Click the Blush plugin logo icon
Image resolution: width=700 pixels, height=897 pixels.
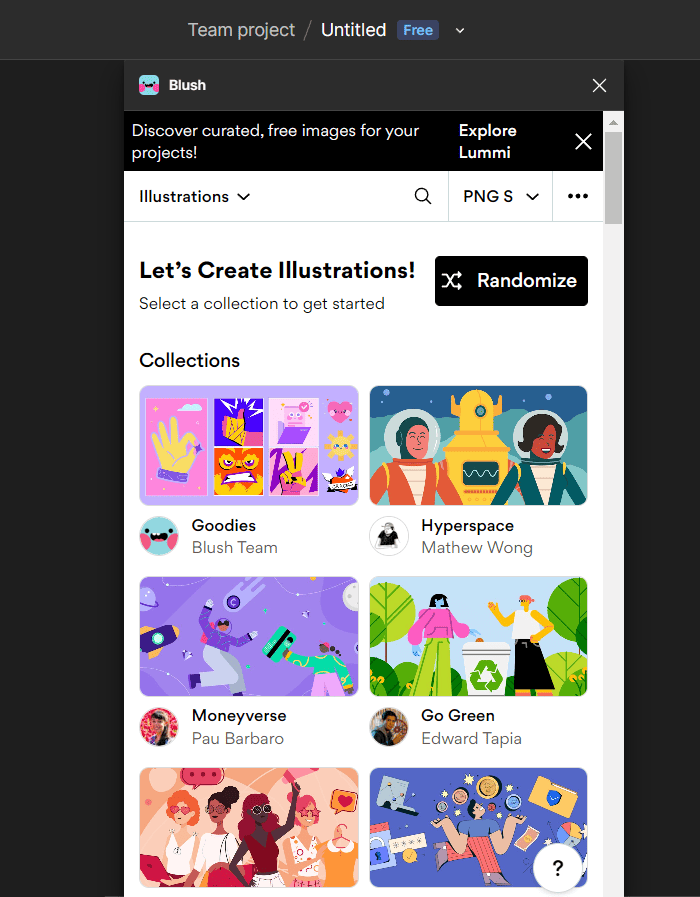pos(149,85)
